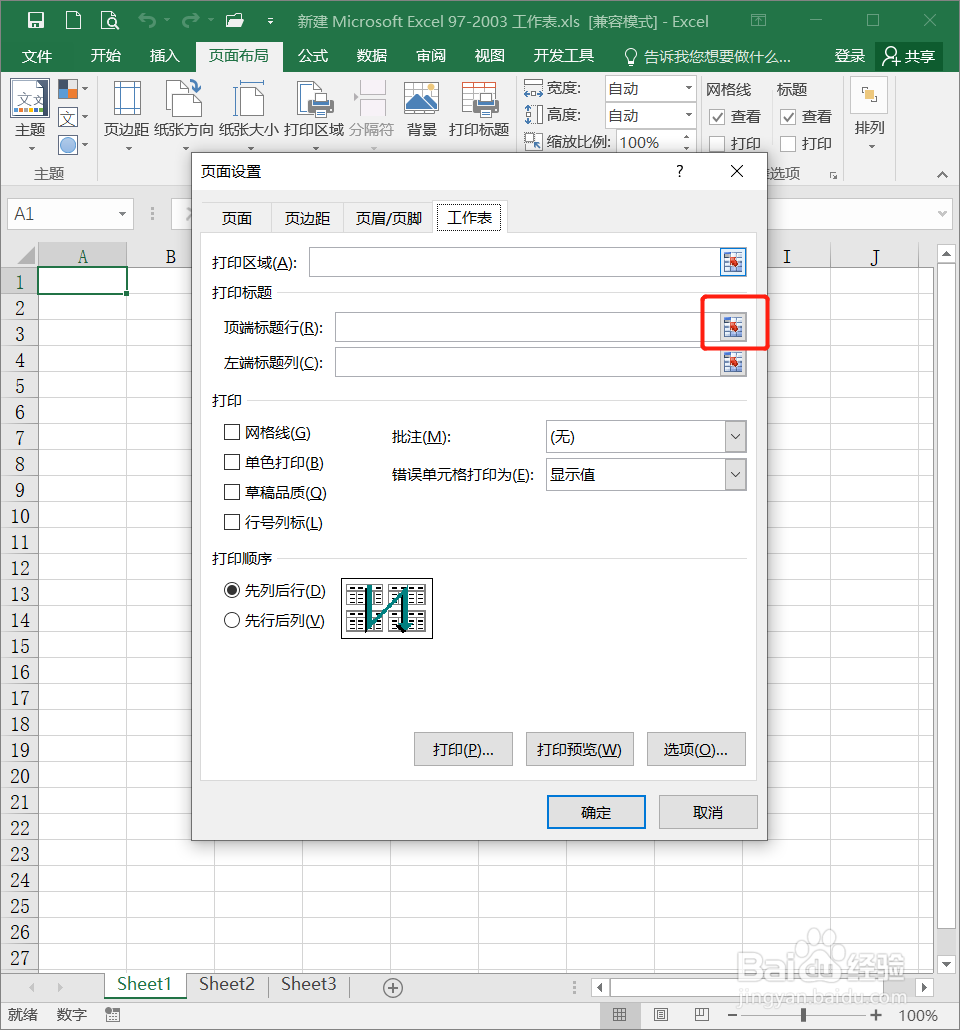Open the 数据 ribbon tab
The height and width of the screenshot is (1030, 960).
[371, 56]
